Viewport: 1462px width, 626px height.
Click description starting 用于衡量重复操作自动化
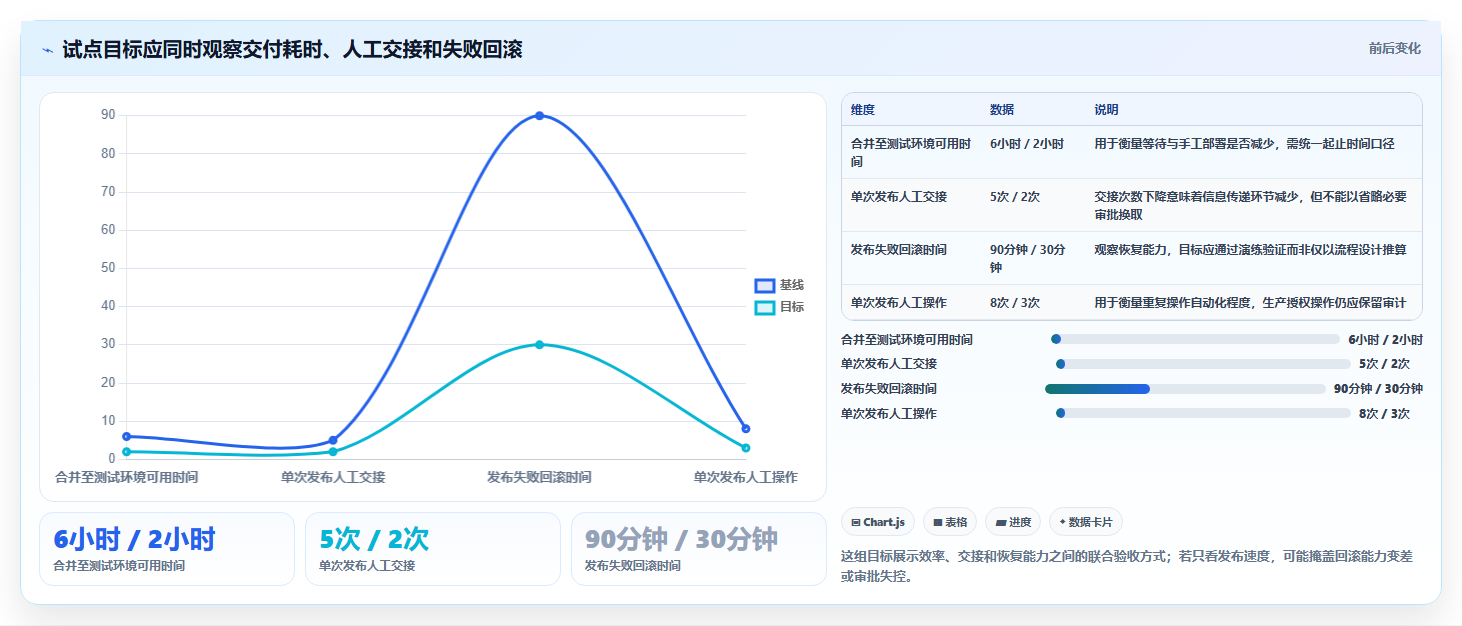click(1251, 303)
